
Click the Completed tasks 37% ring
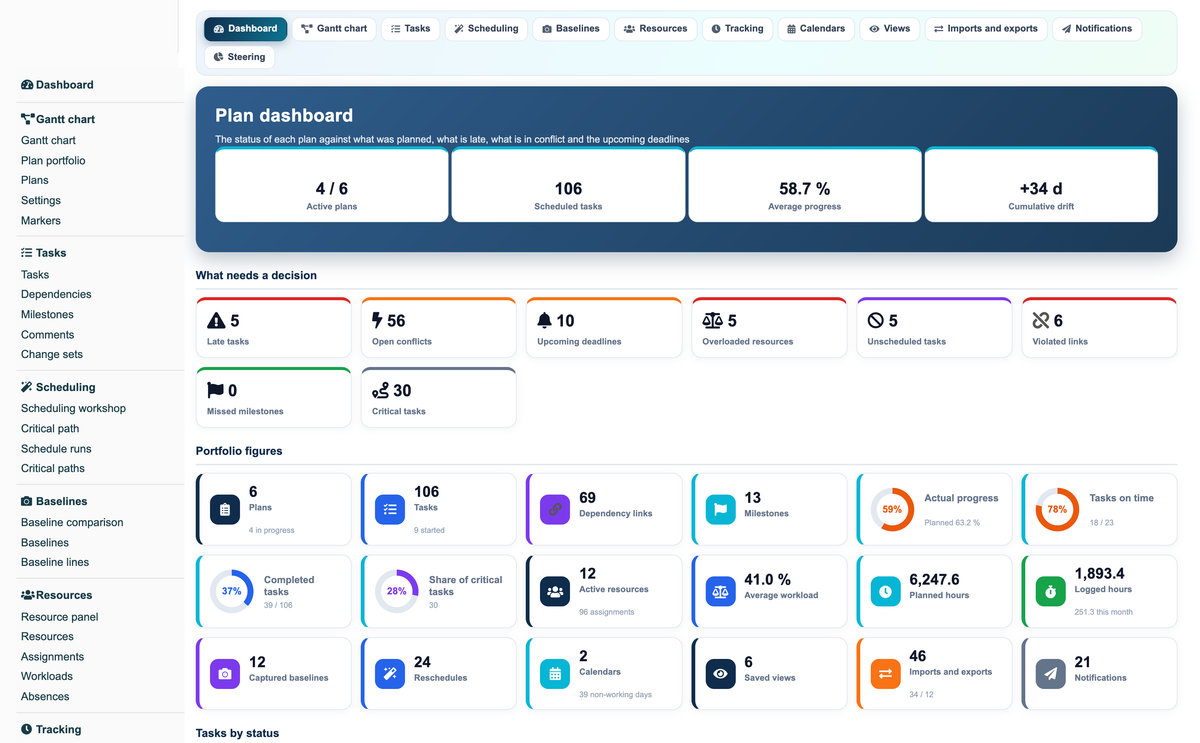[231, 591]
